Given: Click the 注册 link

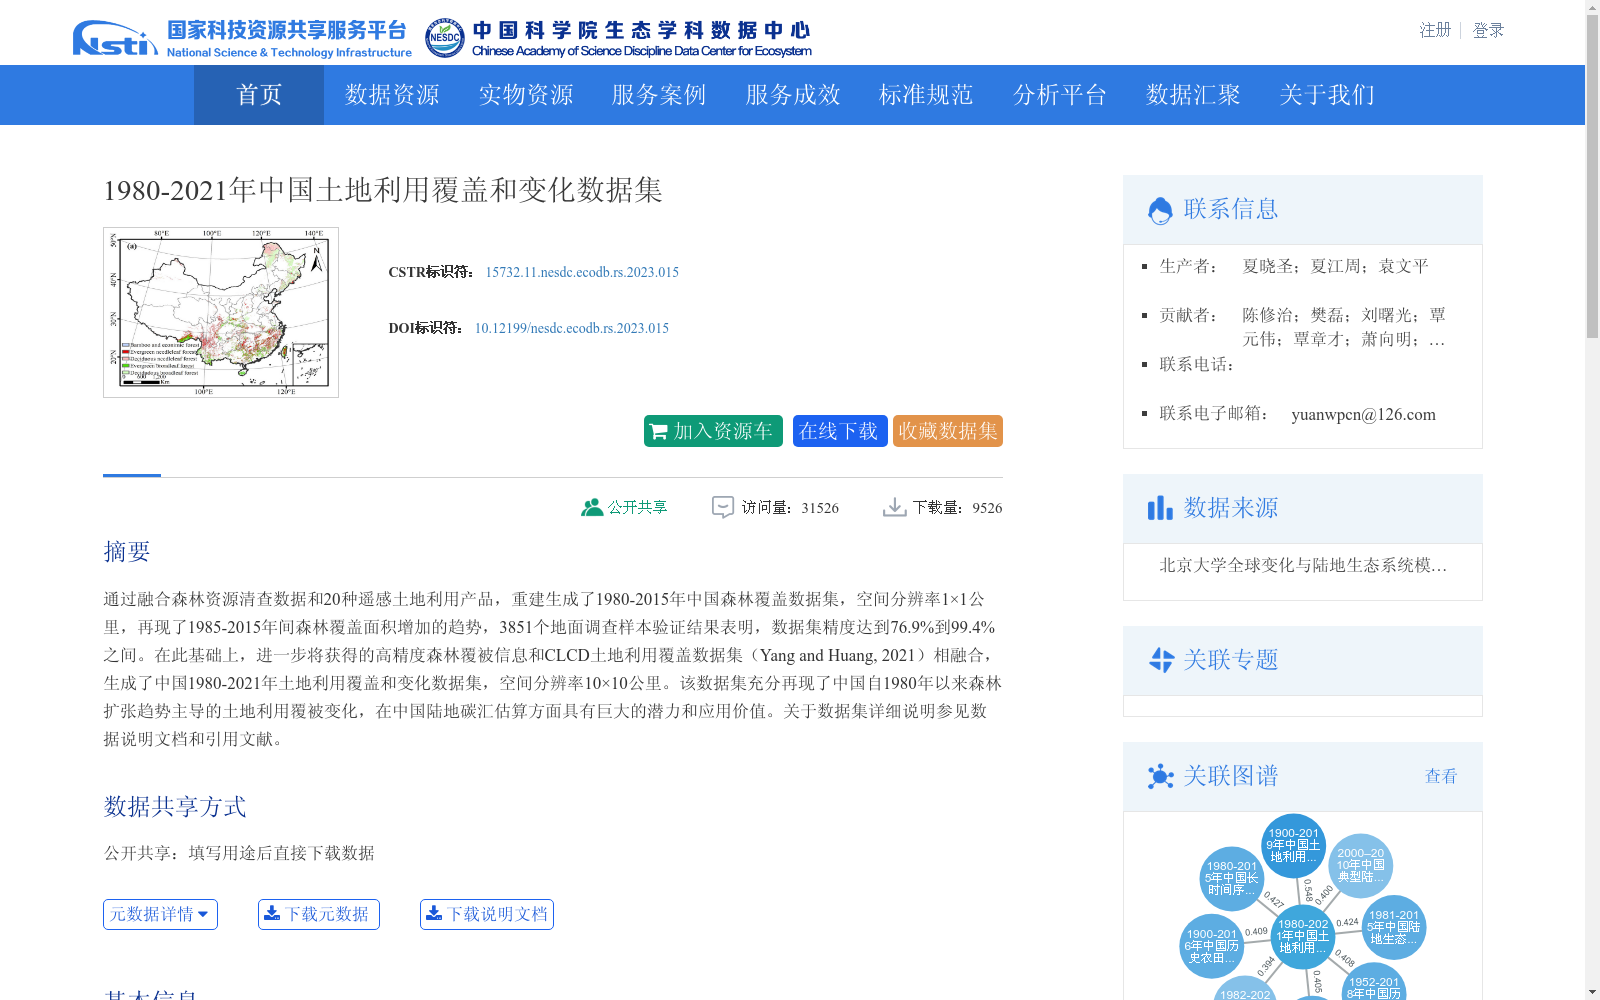Looking at the screenshot, I should tap(1435, 30).
